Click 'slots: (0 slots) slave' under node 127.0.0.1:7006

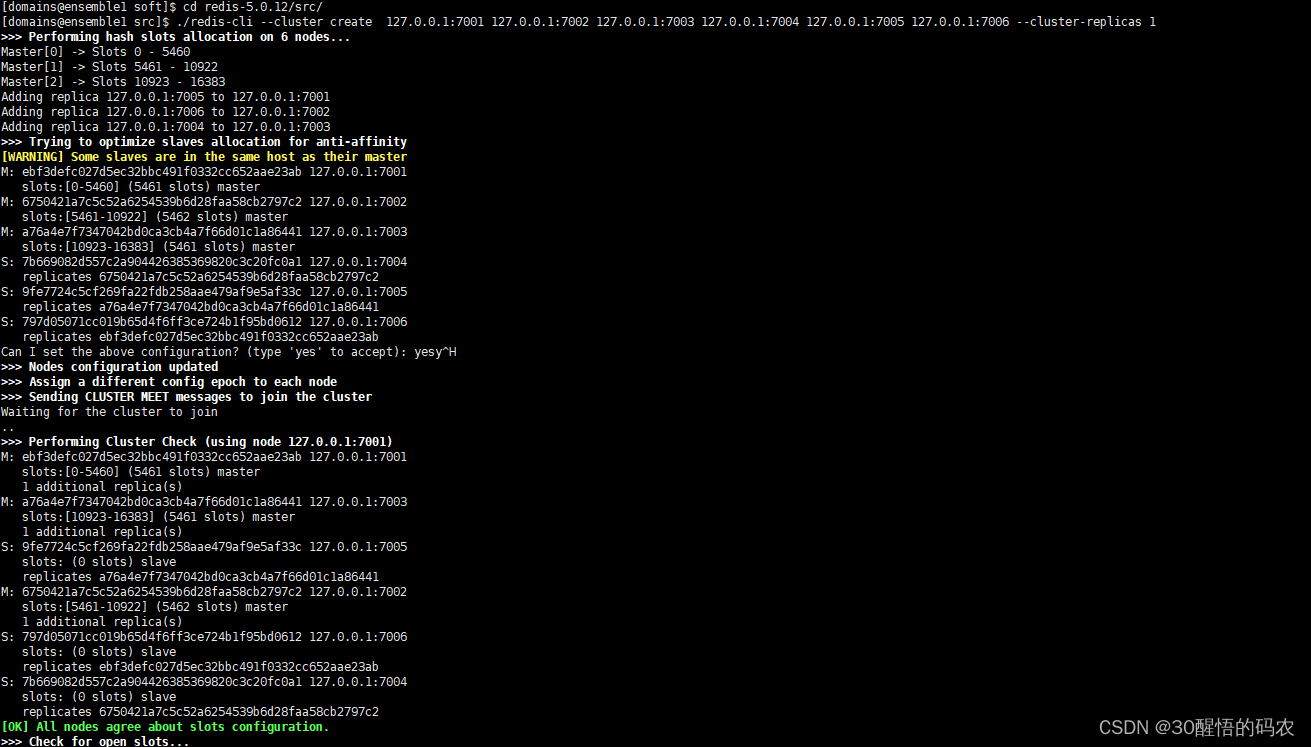click(x=99, y=652)
